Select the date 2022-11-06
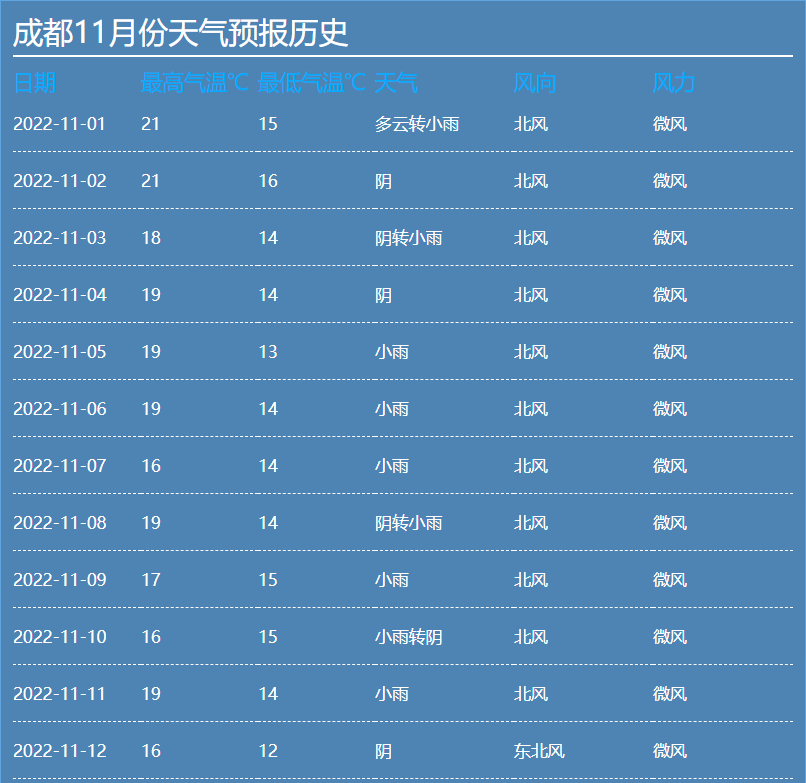806x783 pixels. point(60,409)
